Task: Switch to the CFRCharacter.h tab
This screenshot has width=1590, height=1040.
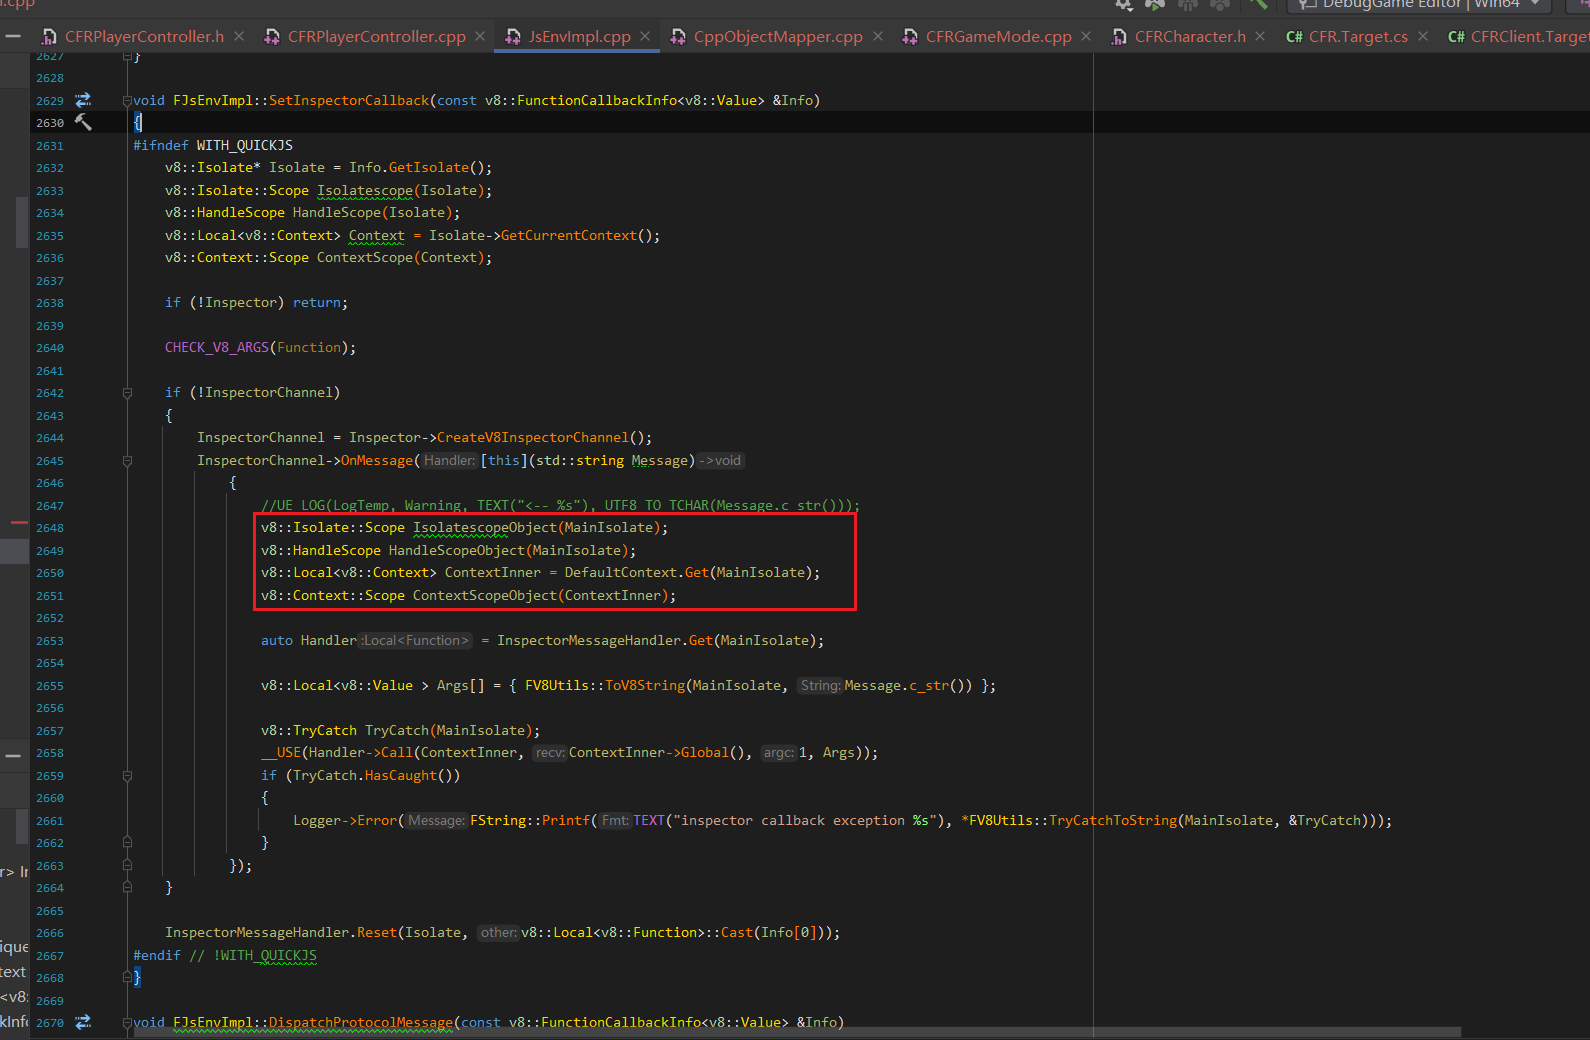Action: click(x=1190, y=37)
